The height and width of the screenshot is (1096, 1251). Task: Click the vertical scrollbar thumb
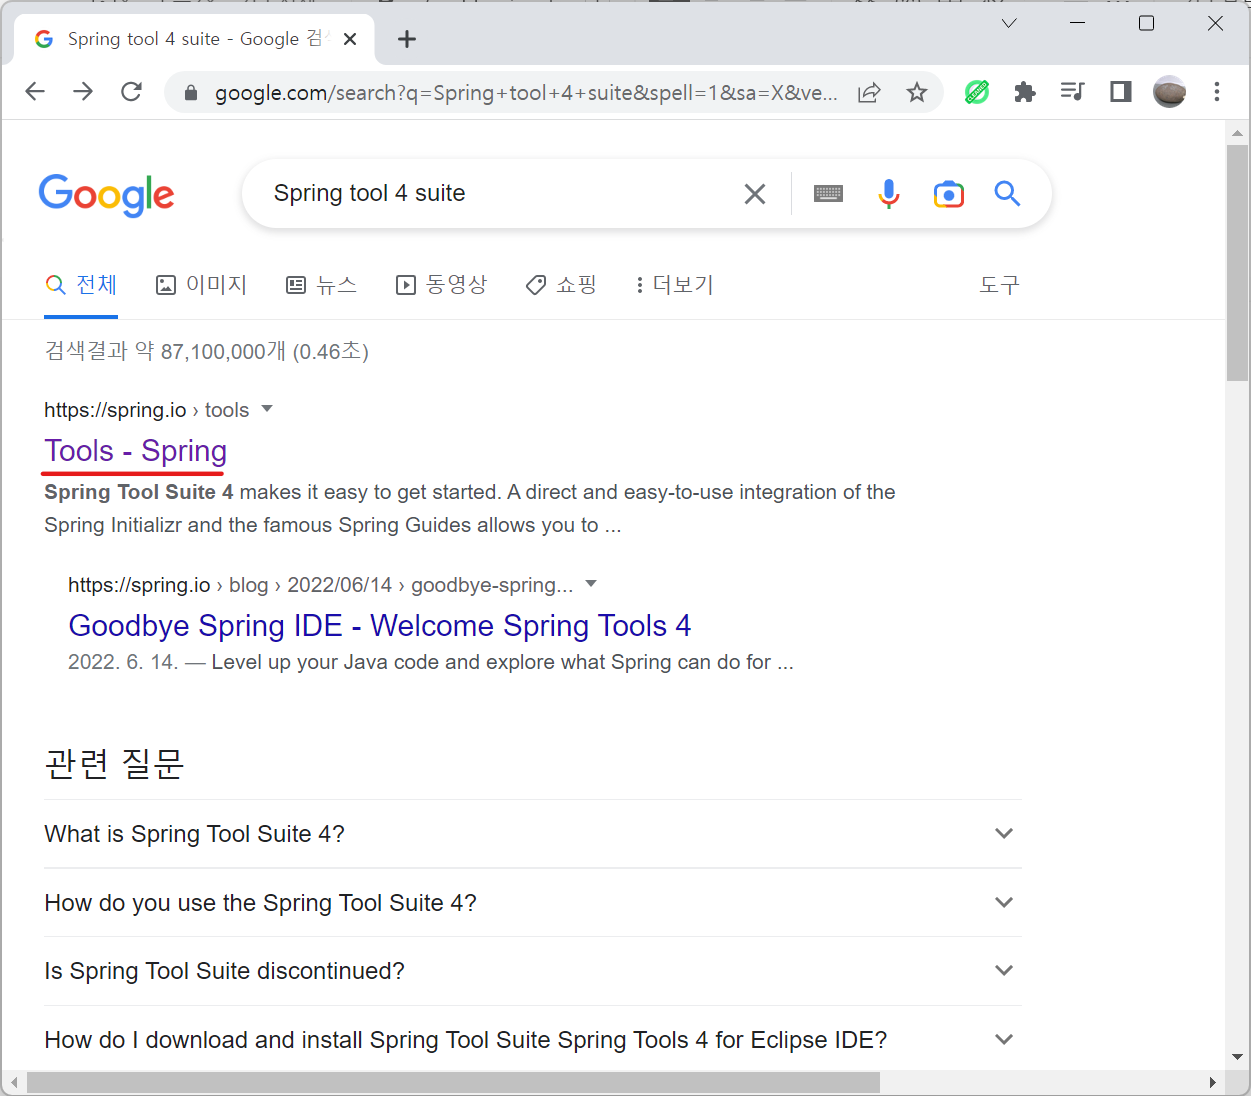click(x=1238, y=262)
